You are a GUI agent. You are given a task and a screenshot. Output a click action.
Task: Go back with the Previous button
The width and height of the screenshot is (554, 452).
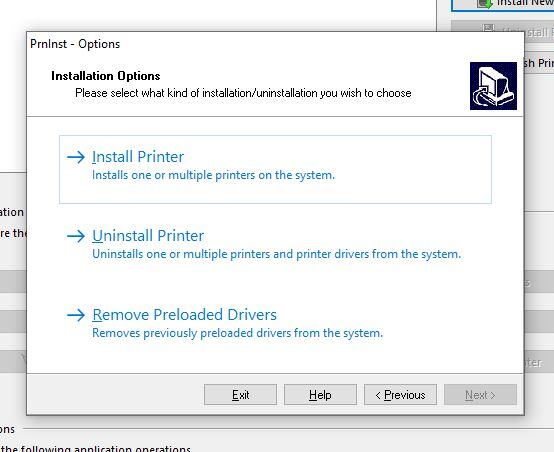(x=400, y=394)
